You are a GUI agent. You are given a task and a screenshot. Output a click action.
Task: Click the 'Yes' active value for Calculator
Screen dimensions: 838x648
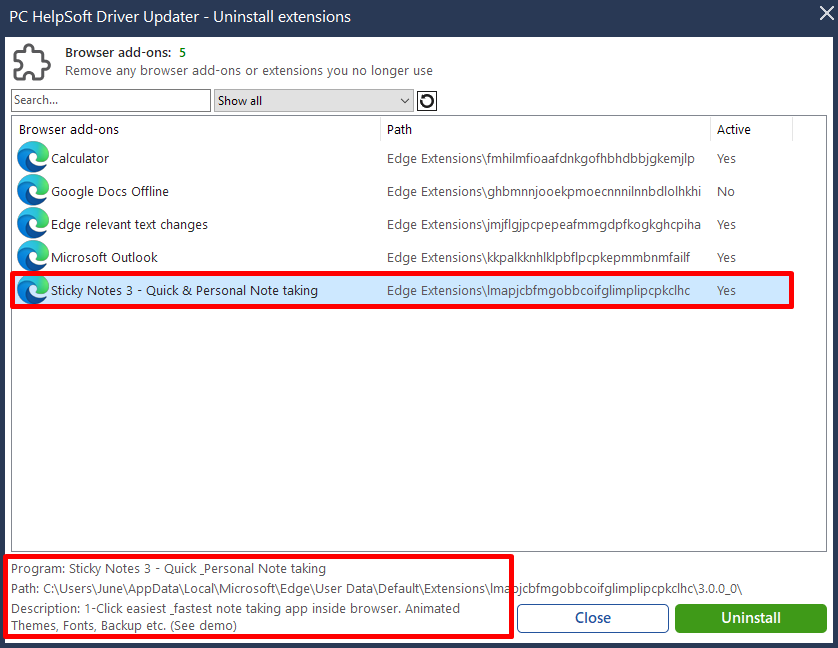tap(726, 159)
